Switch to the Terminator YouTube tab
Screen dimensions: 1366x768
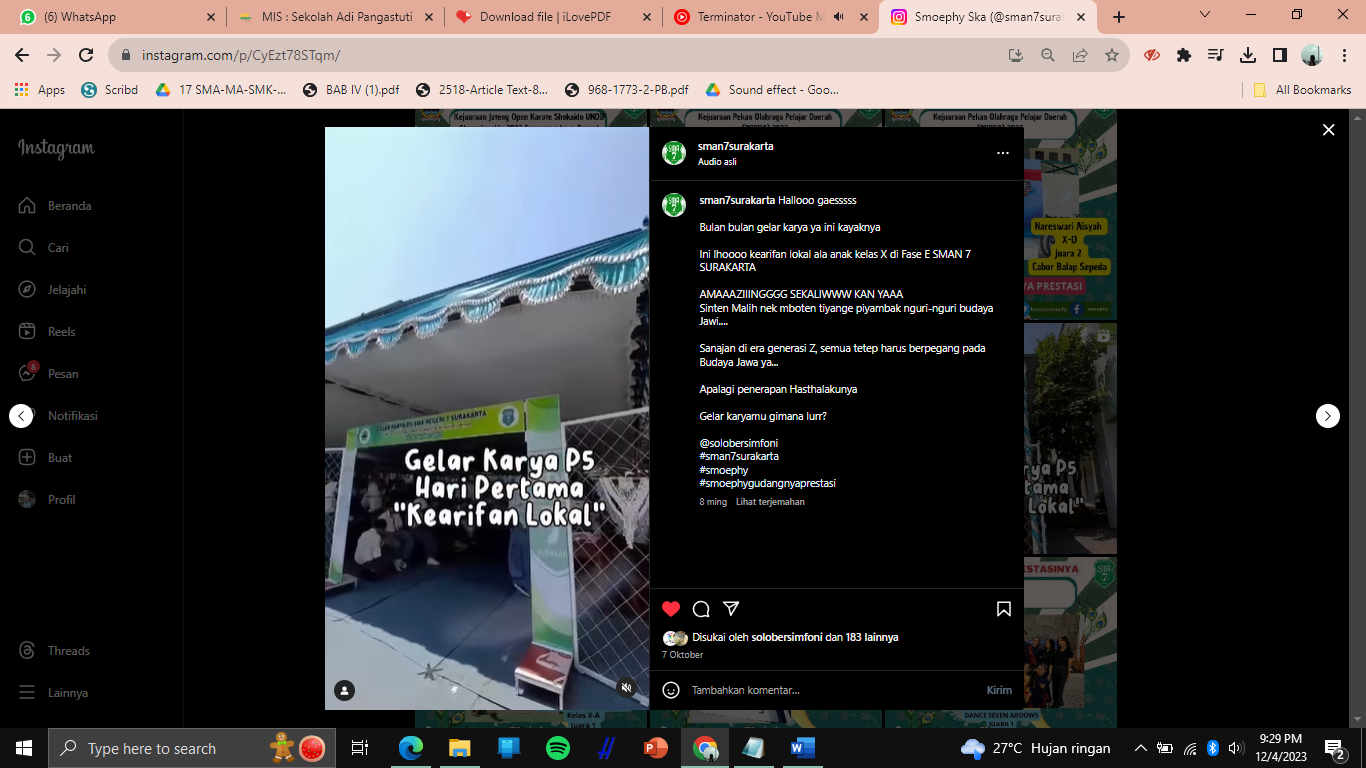click(755, 17)
